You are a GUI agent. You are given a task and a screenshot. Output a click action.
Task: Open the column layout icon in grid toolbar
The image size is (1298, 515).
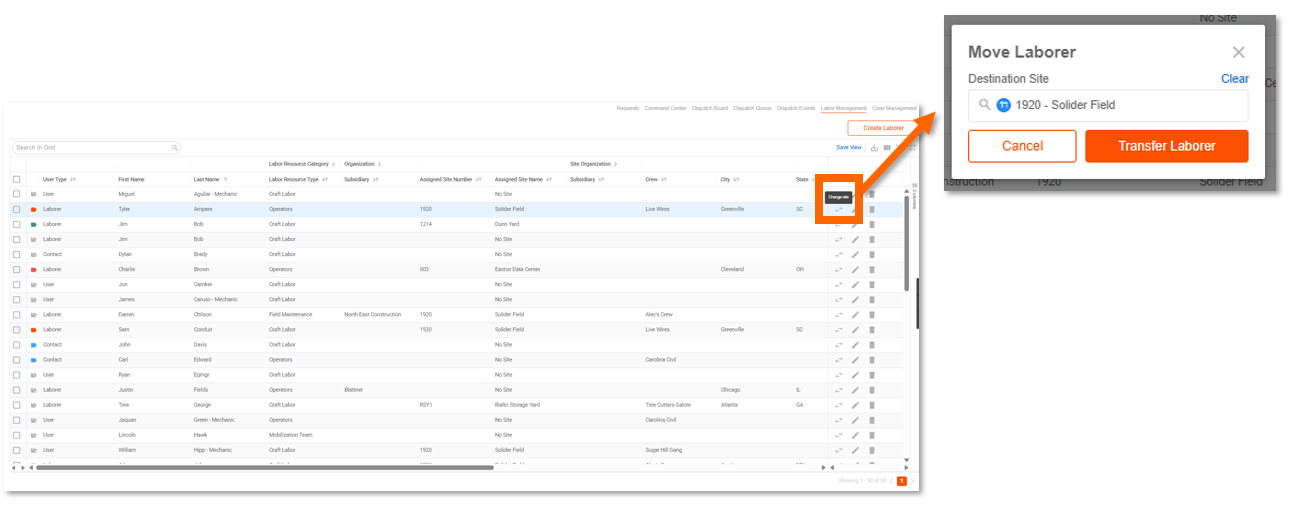[887, 147]
